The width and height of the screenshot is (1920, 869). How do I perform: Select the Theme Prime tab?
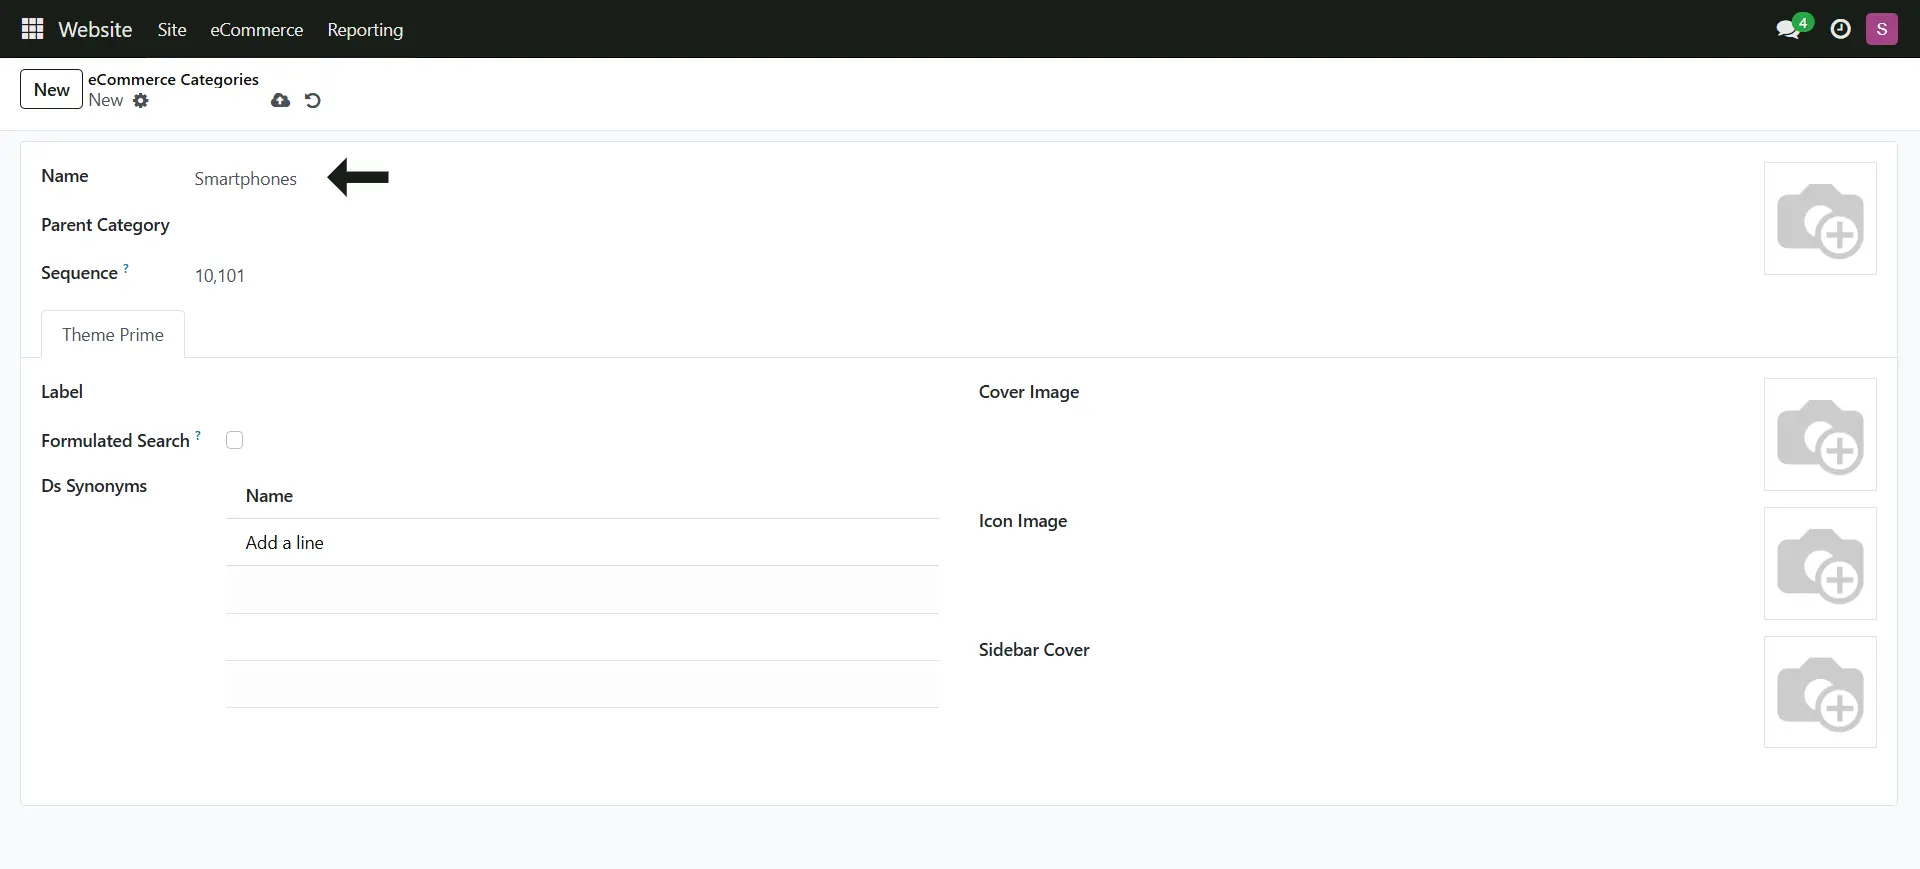113,334
